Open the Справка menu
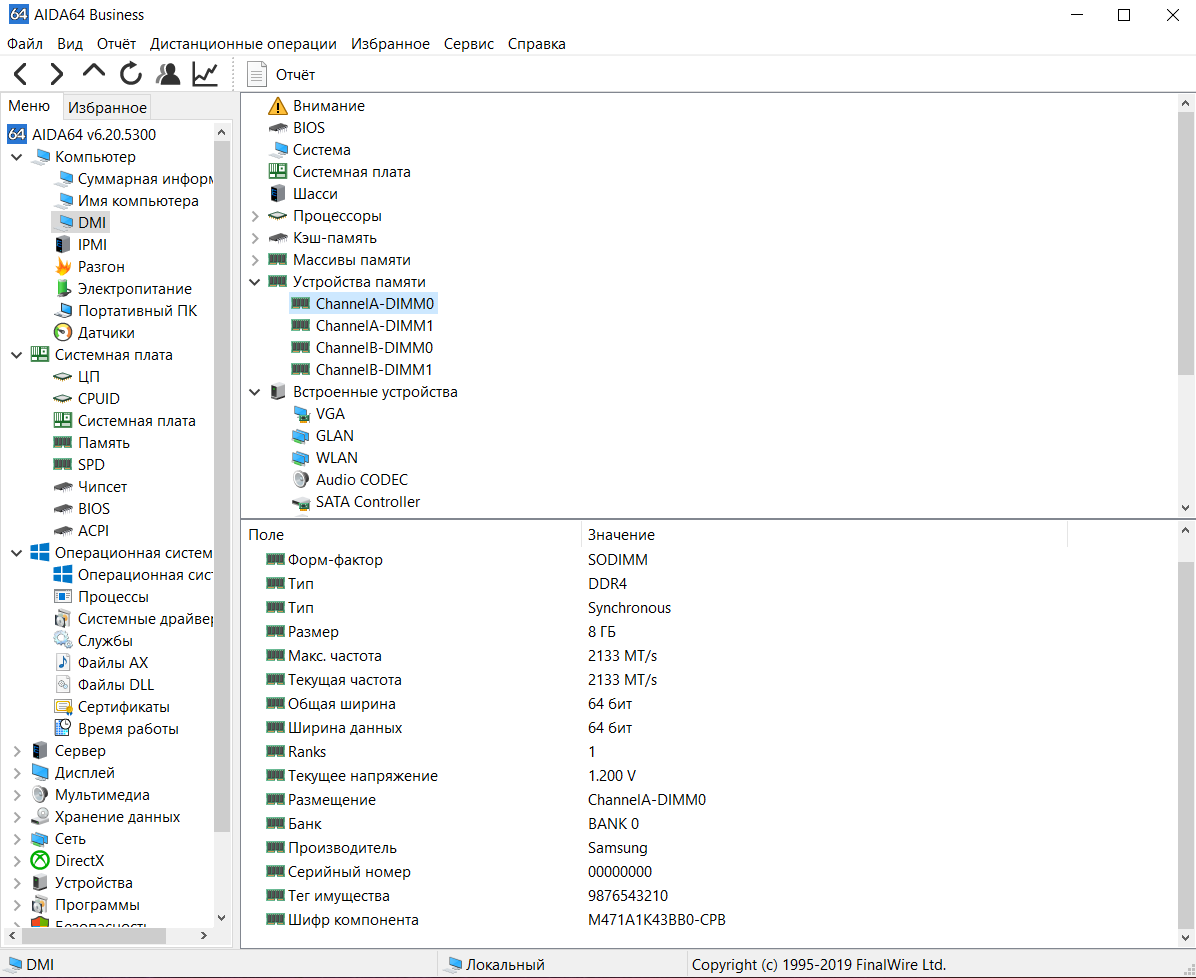Image resolution: width=1196 pixels, height=978 pixels. [x=537, y=44]
